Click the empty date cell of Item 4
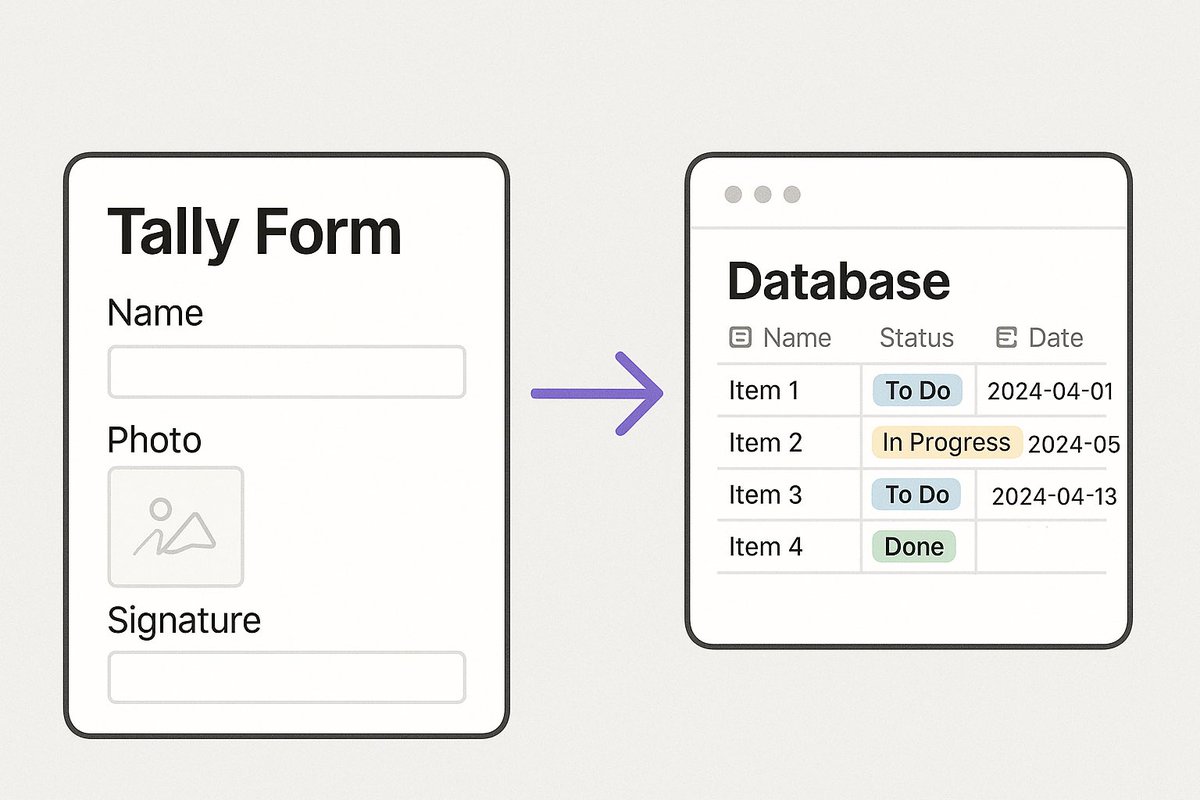 click(x=1041, y=546)
